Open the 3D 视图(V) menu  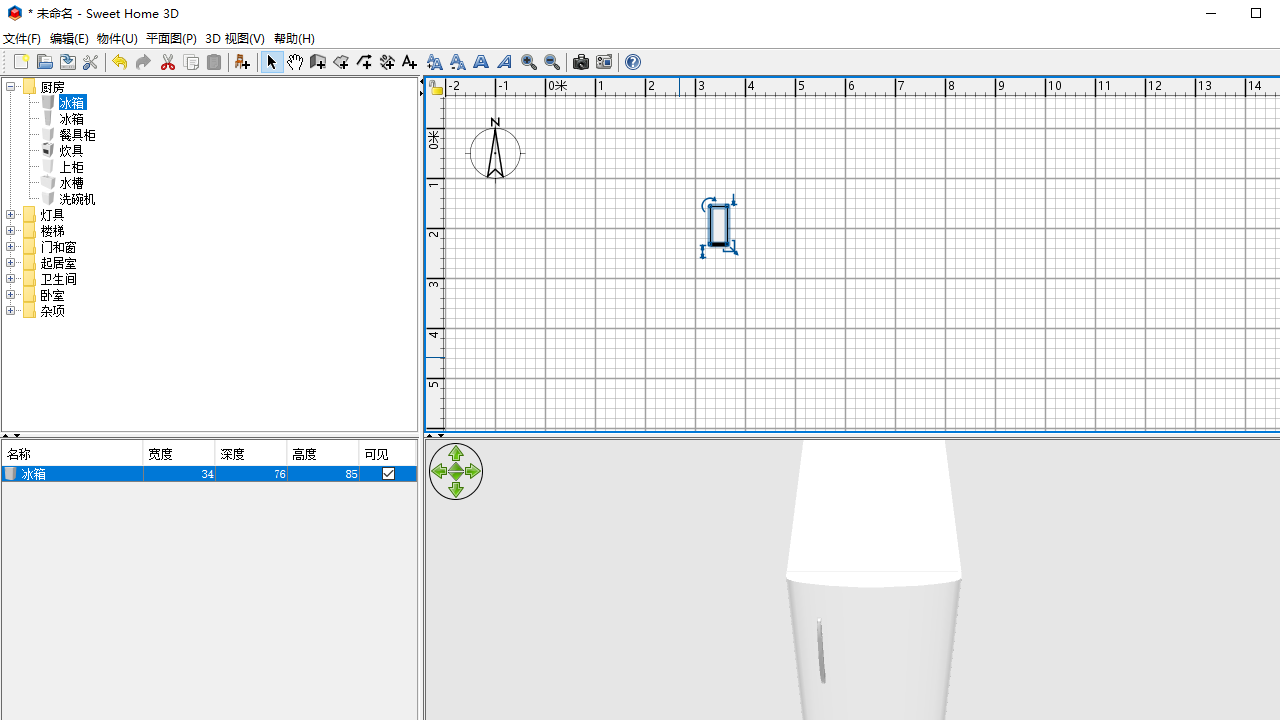point(235,38)
